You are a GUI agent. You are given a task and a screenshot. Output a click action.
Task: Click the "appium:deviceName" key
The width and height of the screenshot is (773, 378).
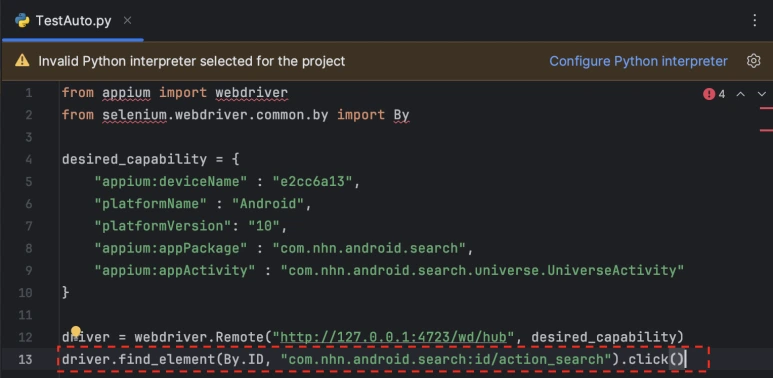pos(171,181)
